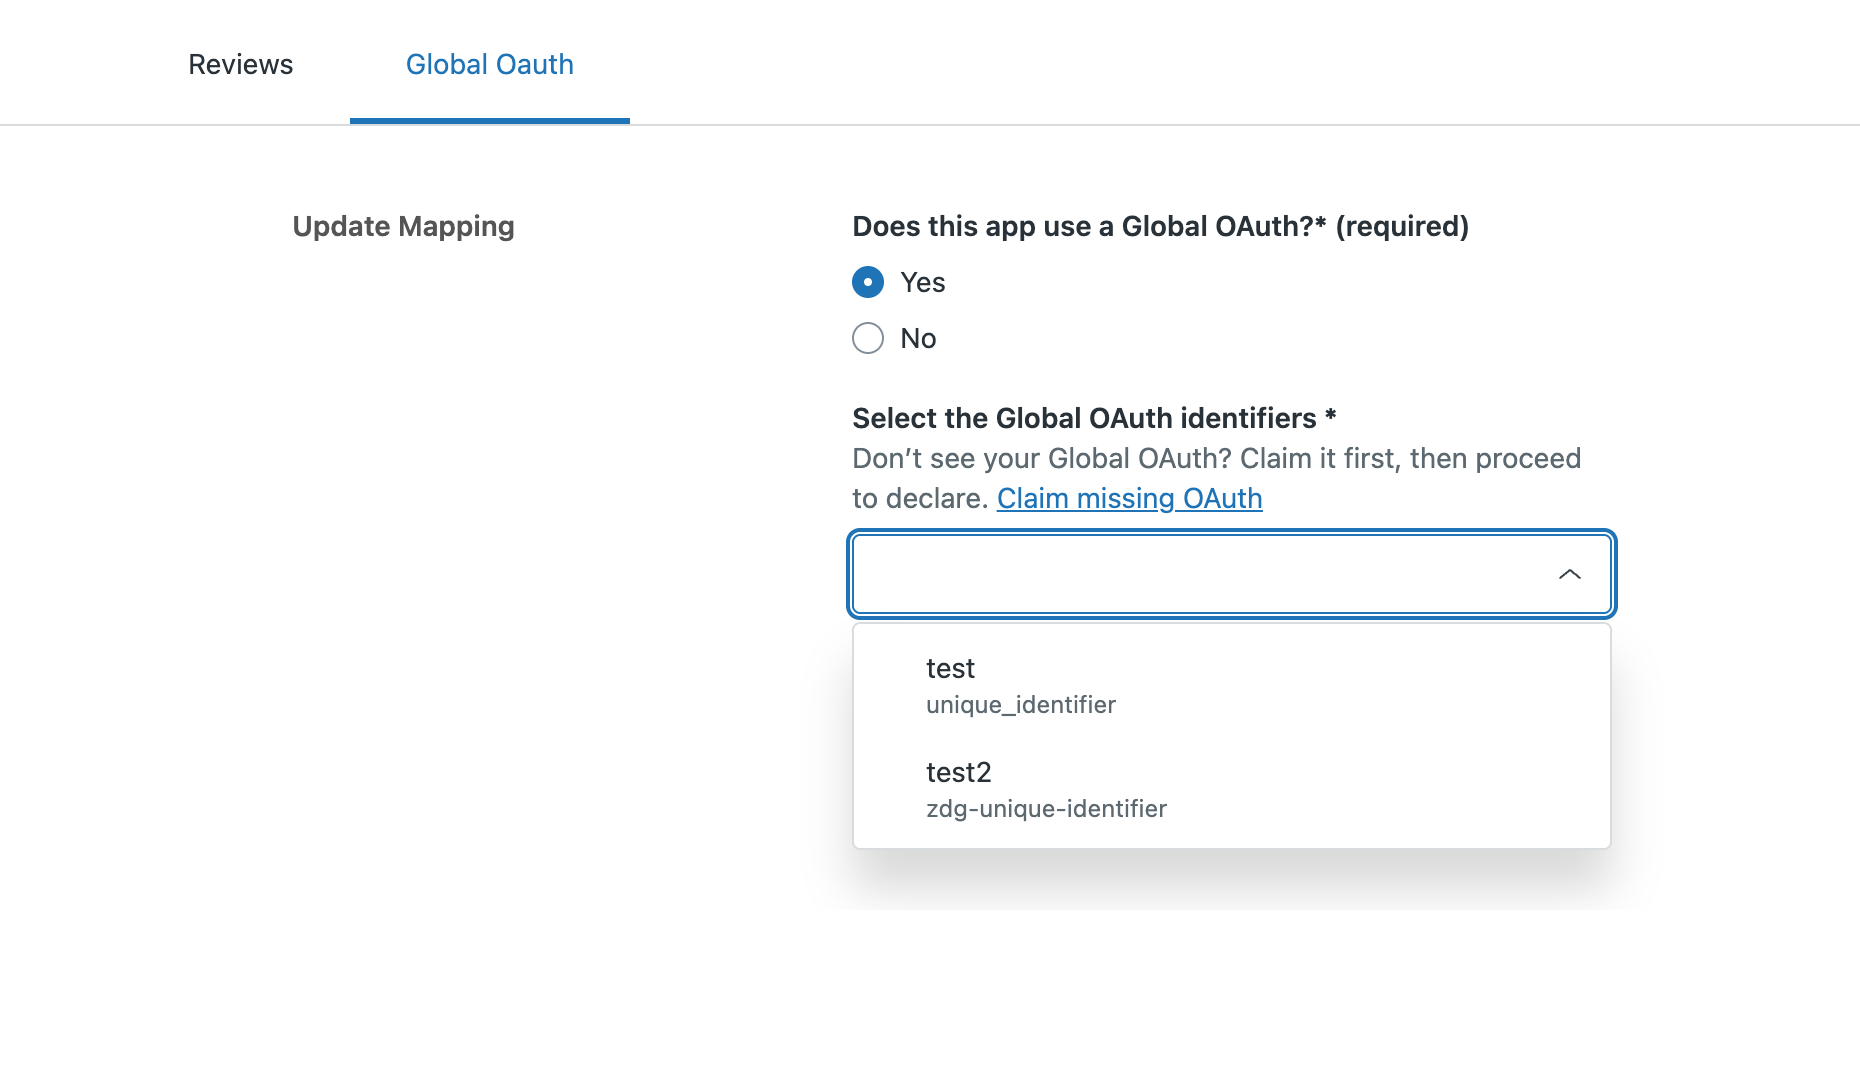The width and height of the screenshot is (1860, 1068).
Task: Pick the test2 option from the list
Action: (x=958, y=772)
